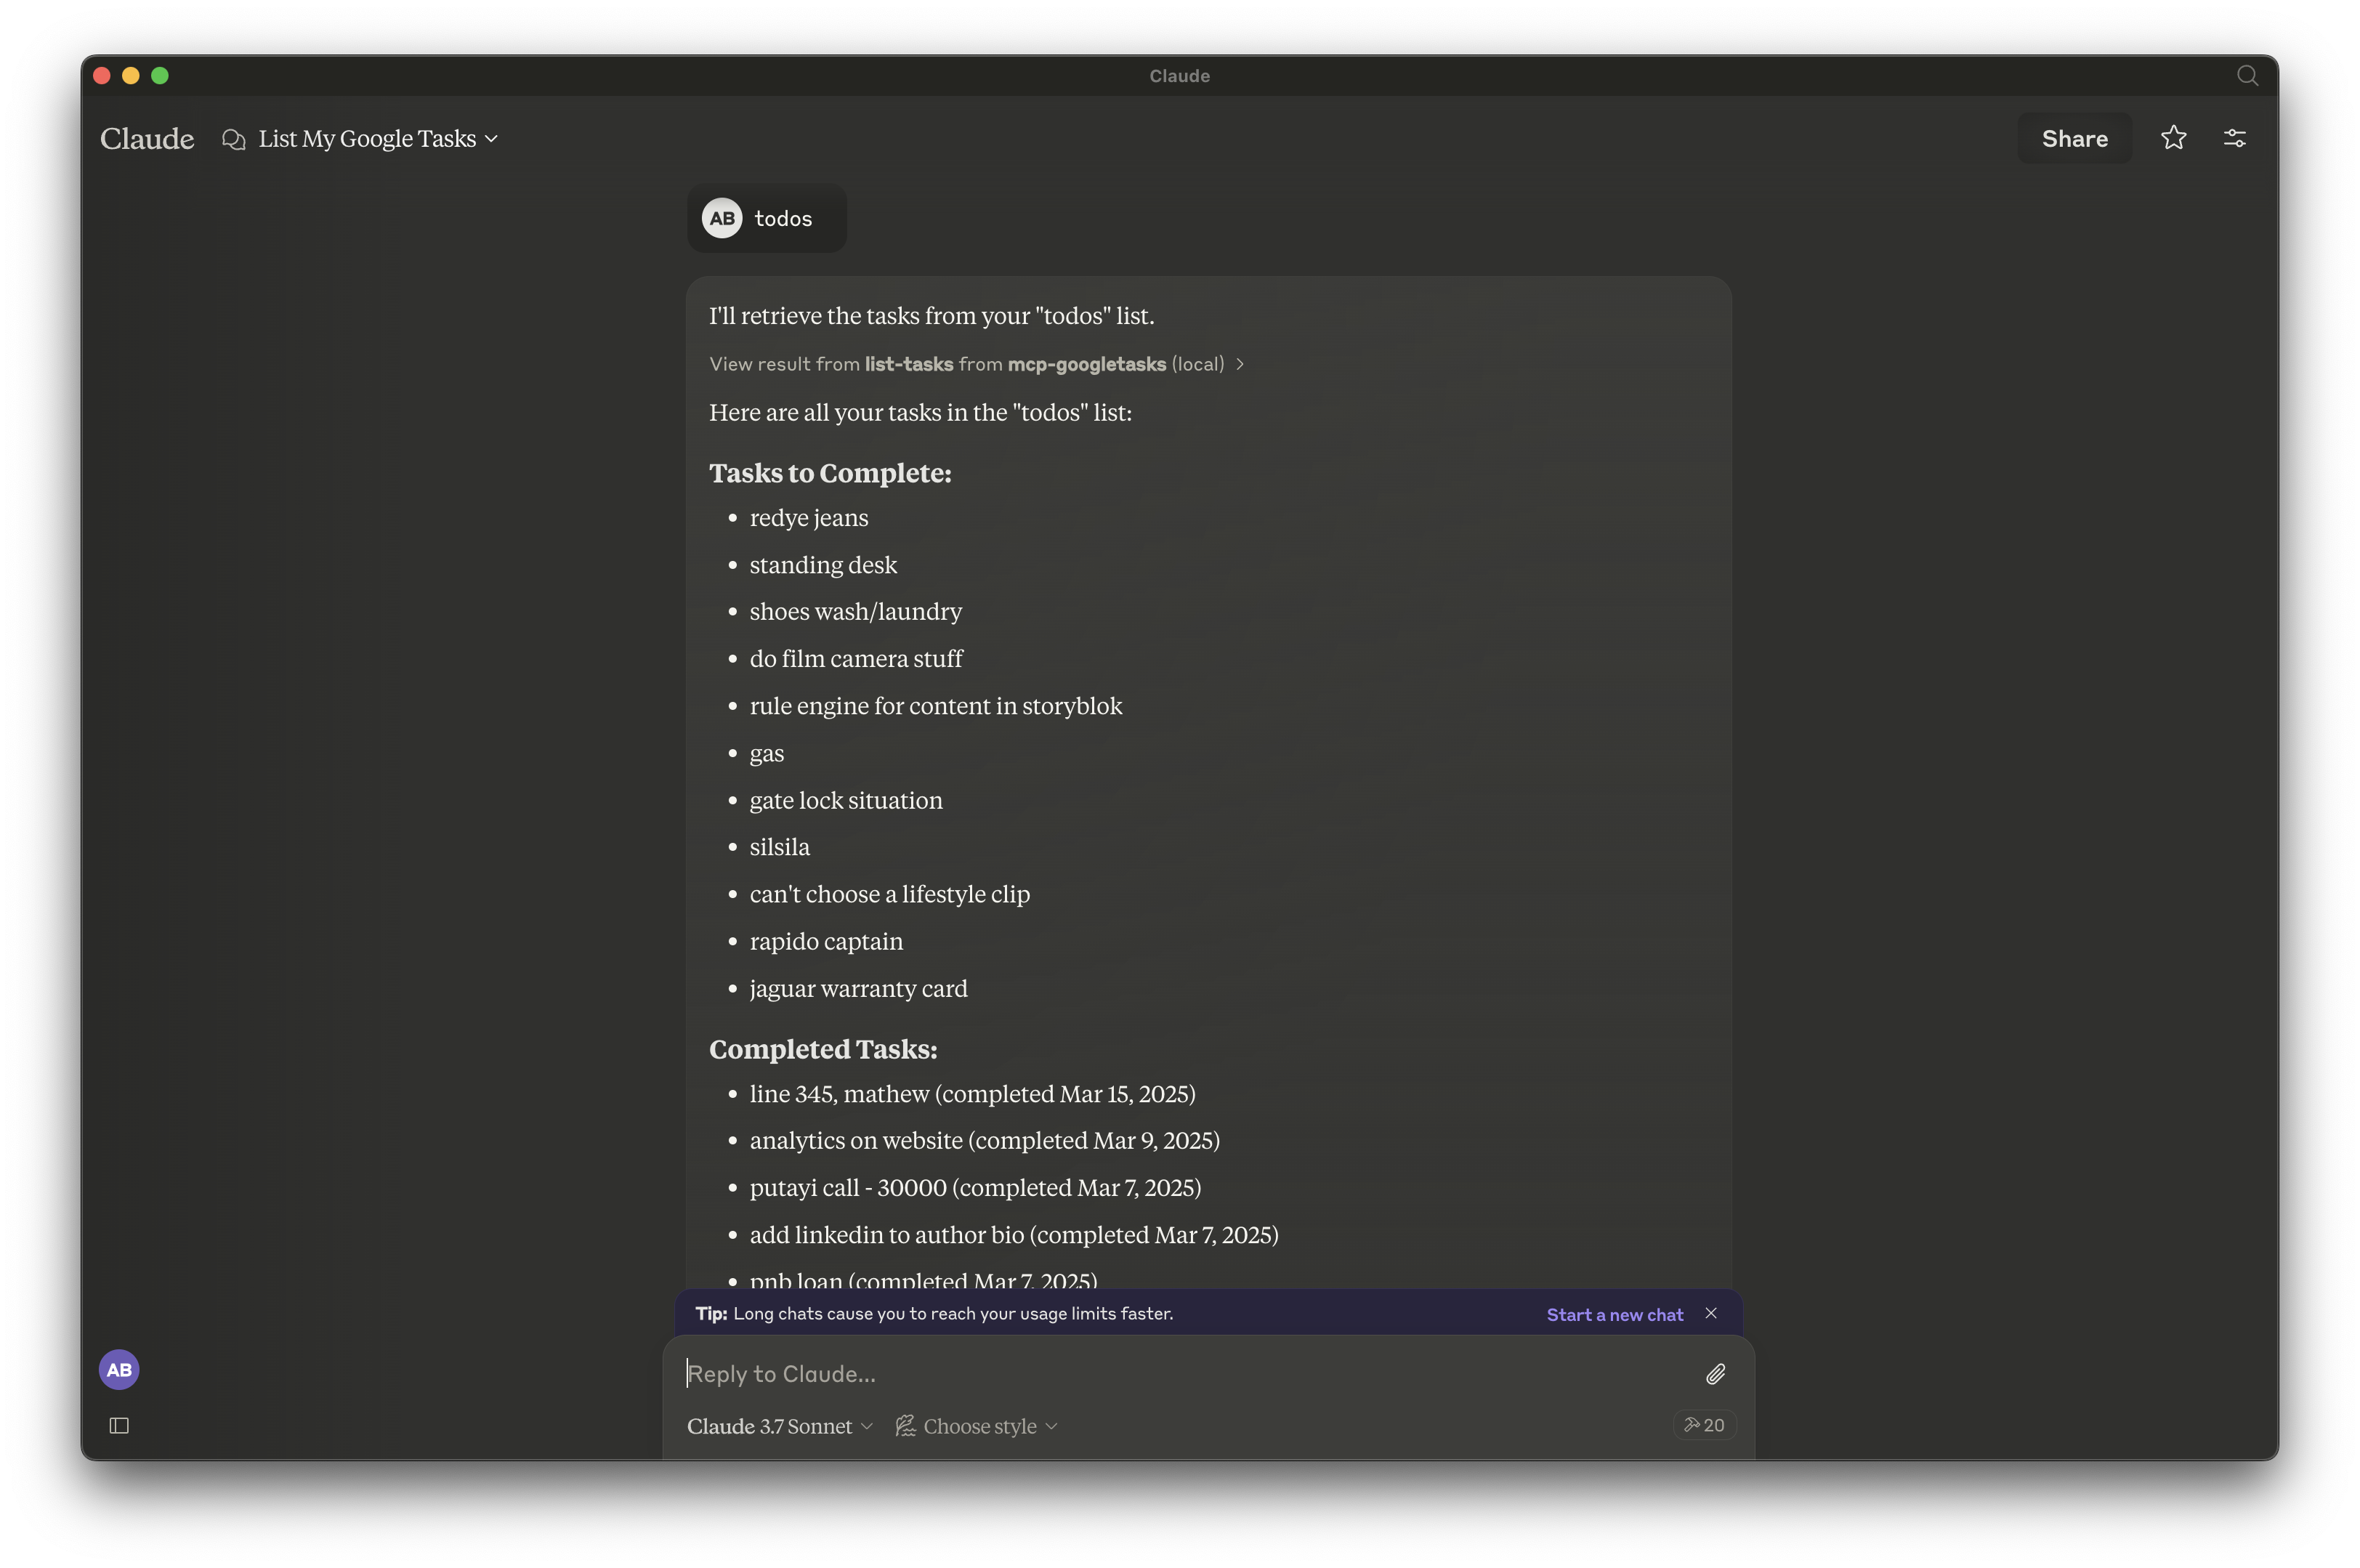2360x1568 pixels.
Task: Click the Claude logo at top left
Action: click(147, 139)
